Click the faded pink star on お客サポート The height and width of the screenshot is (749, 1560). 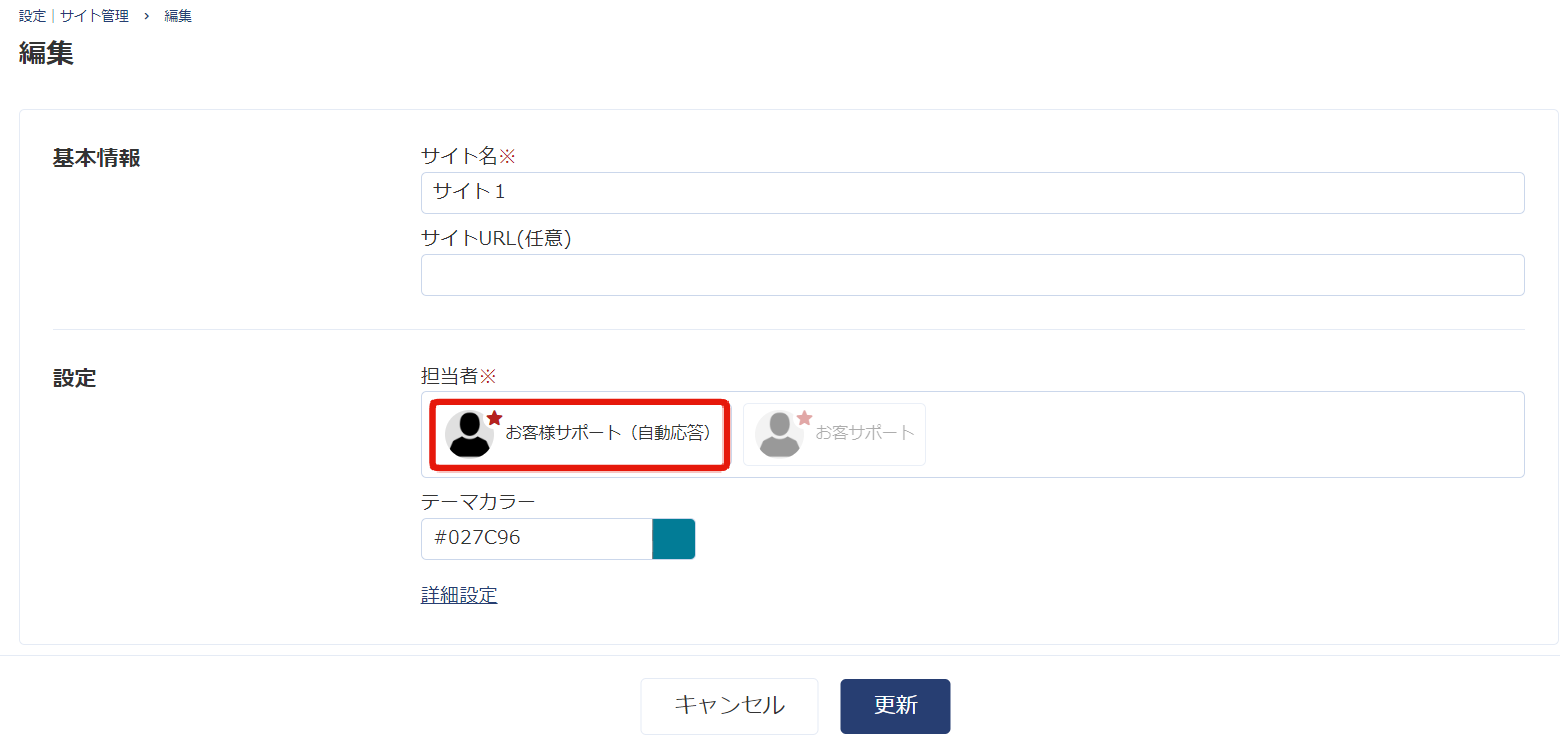click(804, 418)
